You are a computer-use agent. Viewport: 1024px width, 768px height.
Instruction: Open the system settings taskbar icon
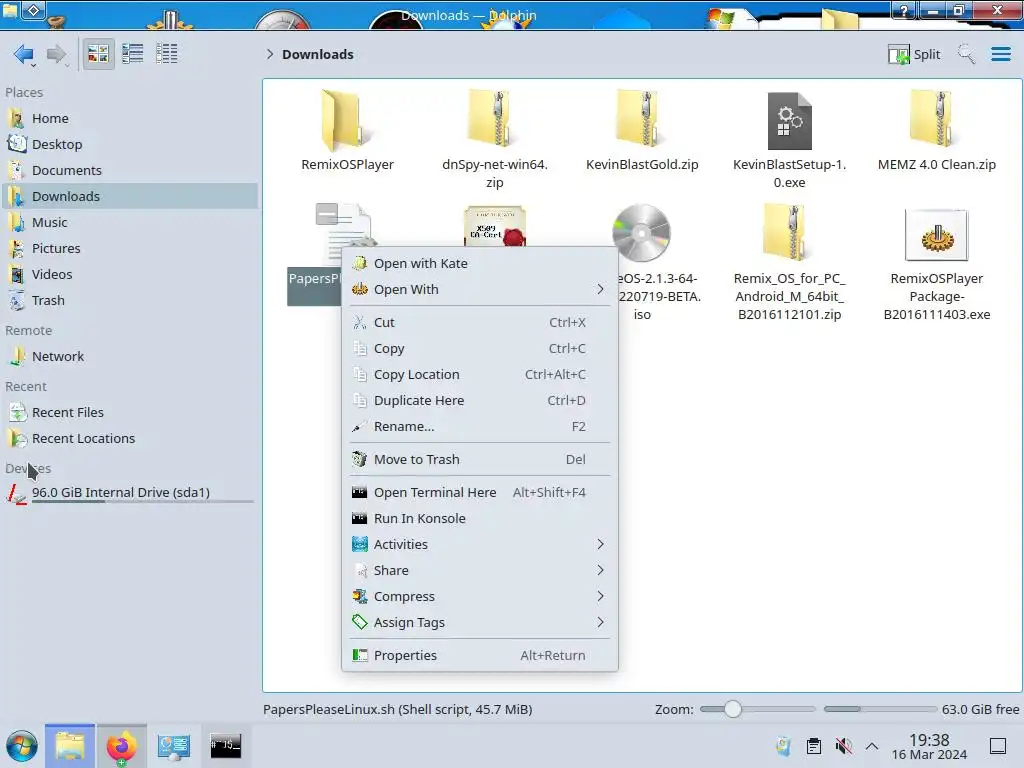pos(174,747)
